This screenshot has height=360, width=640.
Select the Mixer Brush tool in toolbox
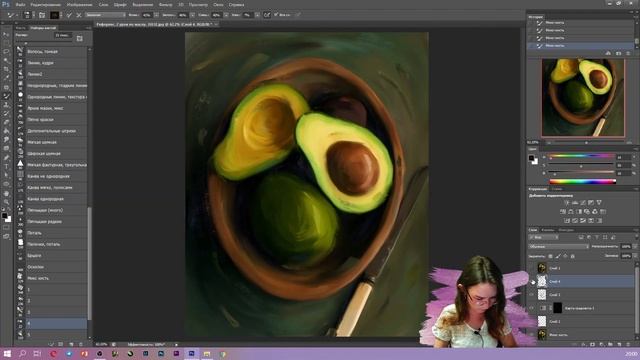pos(6,96)
